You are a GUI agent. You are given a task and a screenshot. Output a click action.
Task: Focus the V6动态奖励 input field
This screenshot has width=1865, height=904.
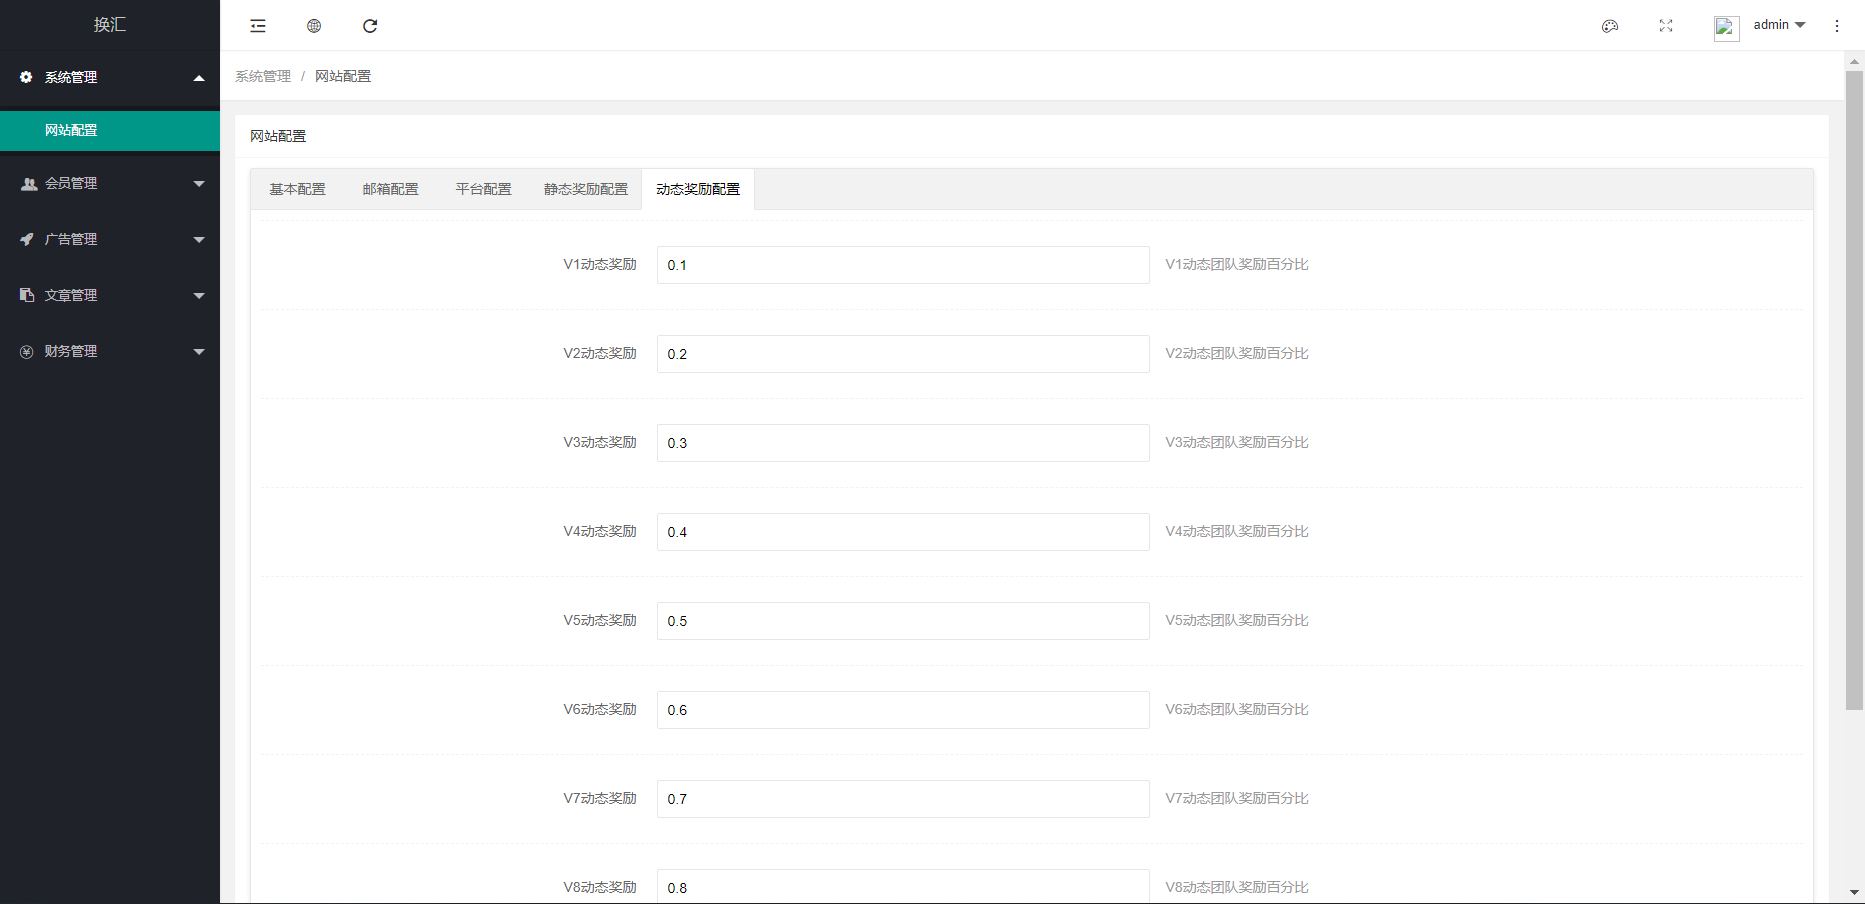[903, 710]
